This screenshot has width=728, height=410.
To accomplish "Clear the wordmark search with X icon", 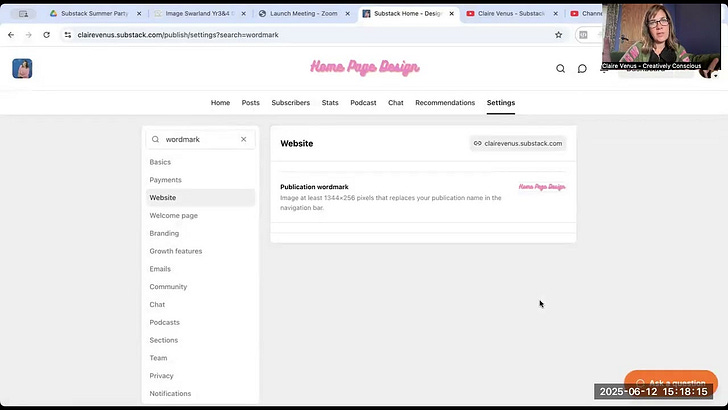I will click(x=243, y=139).
